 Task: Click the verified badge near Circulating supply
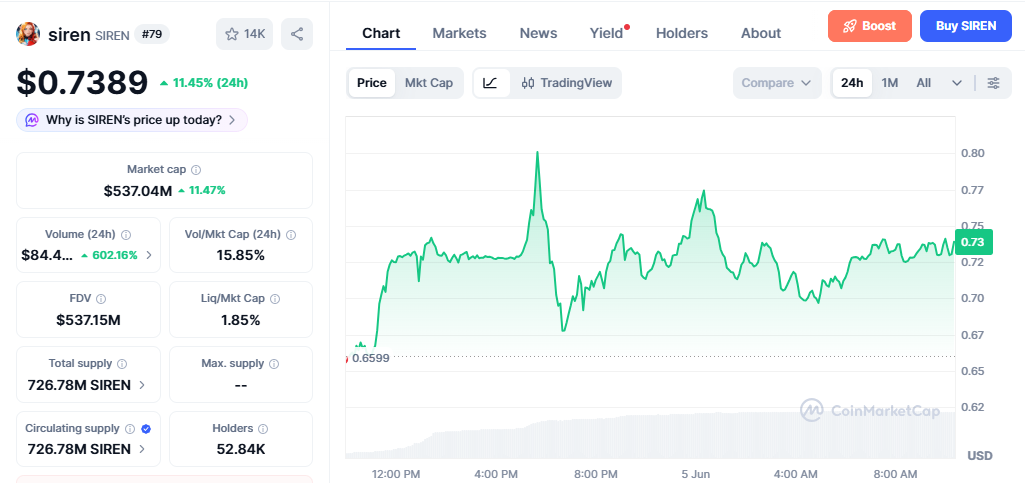pos(146,429)
